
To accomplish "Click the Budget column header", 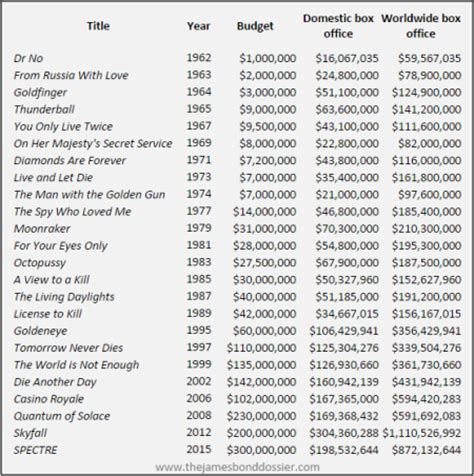I will pyautogui.click(x=255, y=26).
